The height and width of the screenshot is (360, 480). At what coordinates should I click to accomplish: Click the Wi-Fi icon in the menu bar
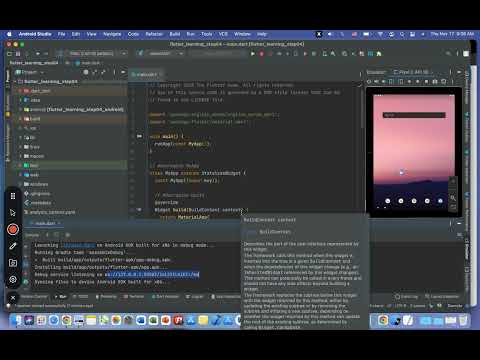click(x=380, y=34)
